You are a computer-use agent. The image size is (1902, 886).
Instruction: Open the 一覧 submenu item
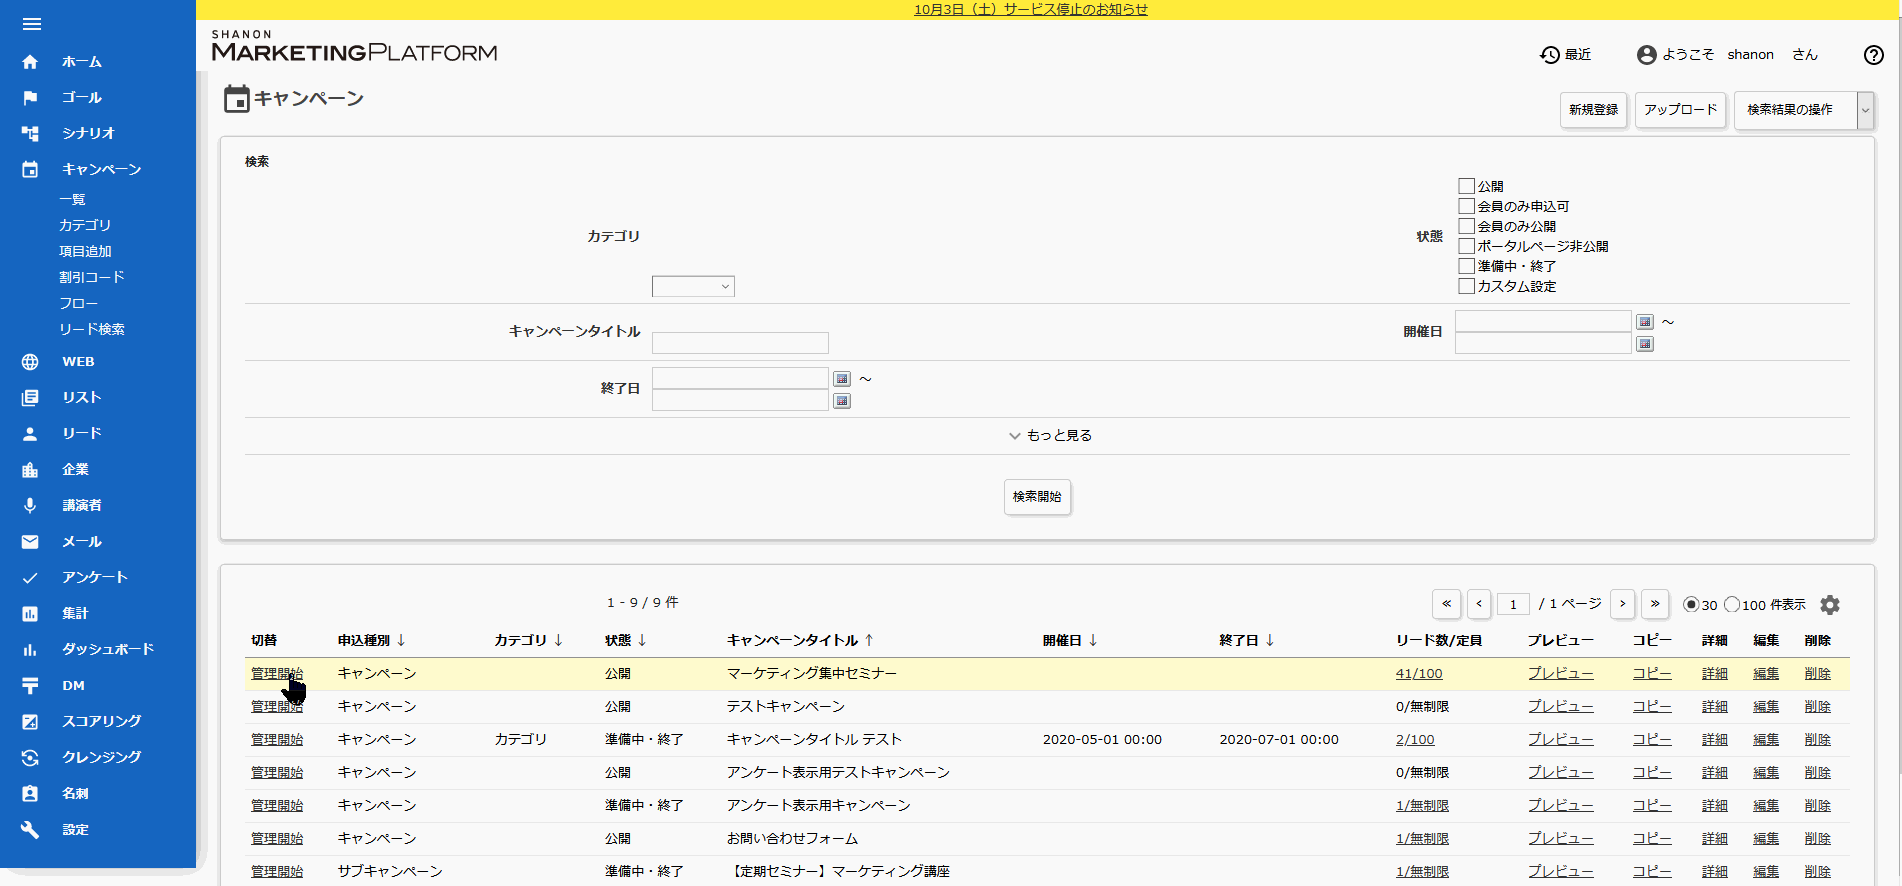73,200
